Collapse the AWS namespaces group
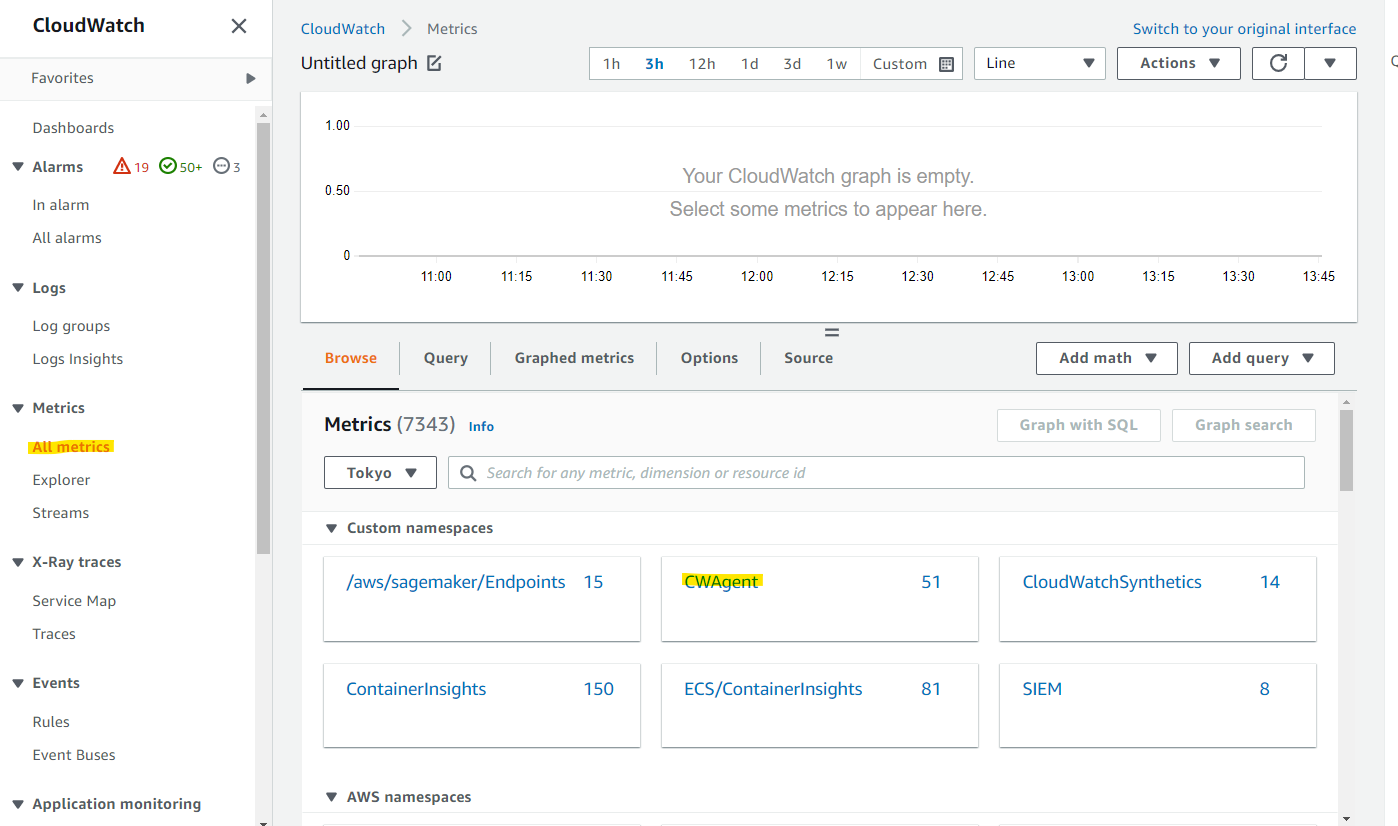 click(332, 797)
